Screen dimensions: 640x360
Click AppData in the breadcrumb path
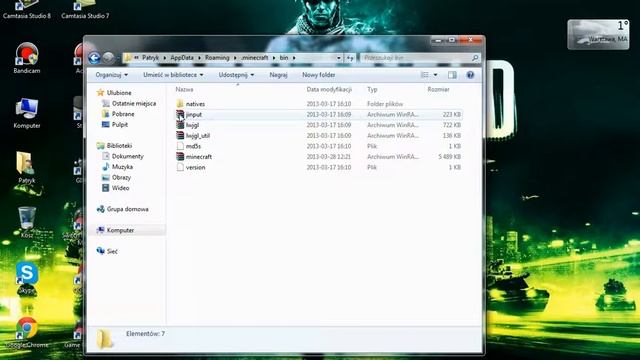[182, 58]
